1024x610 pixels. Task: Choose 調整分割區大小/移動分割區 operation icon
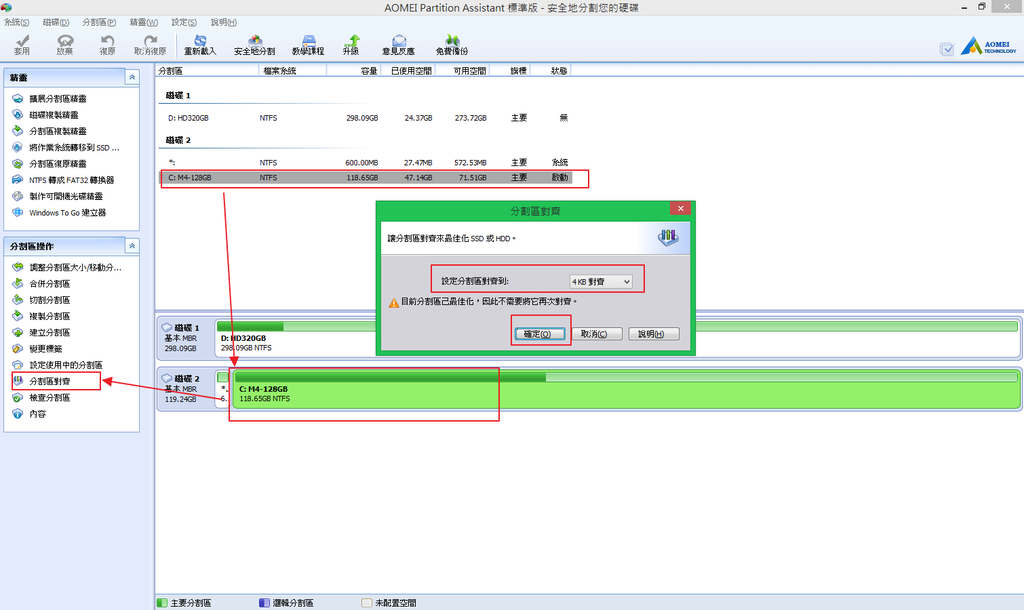(18, 267)
